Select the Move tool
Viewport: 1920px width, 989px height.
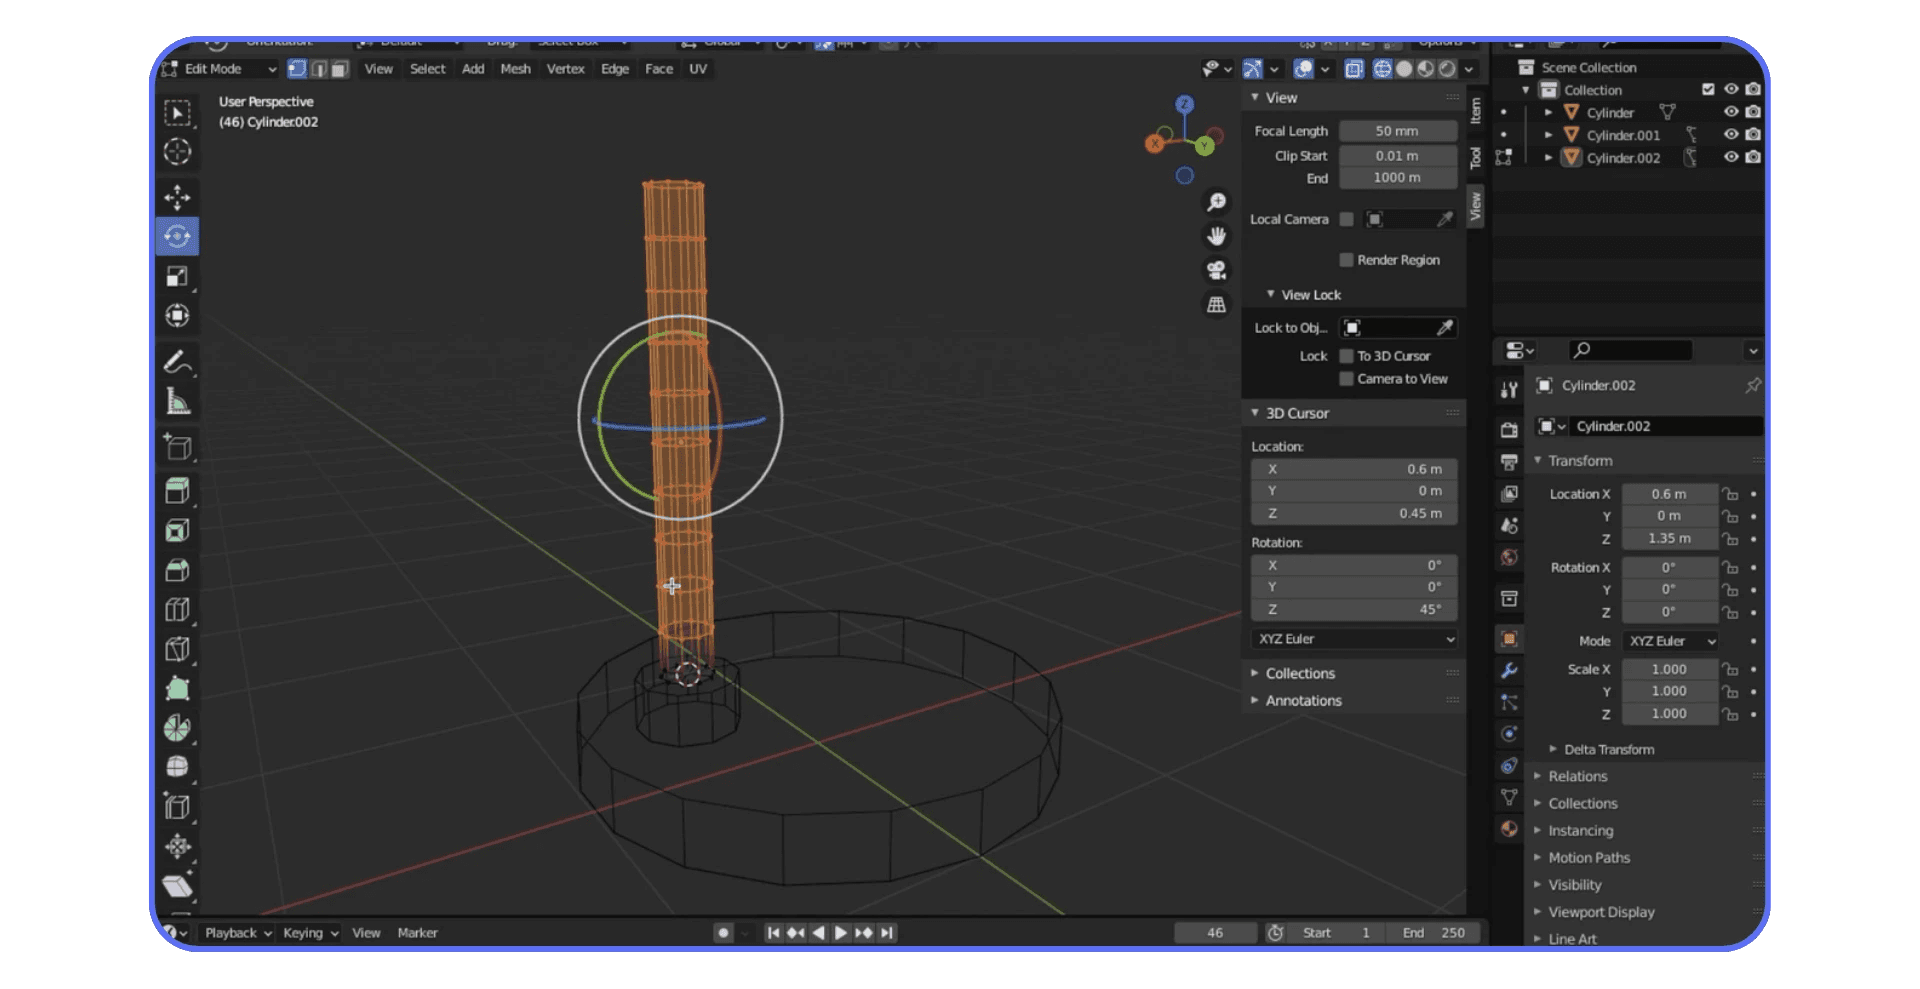(178, 196)
